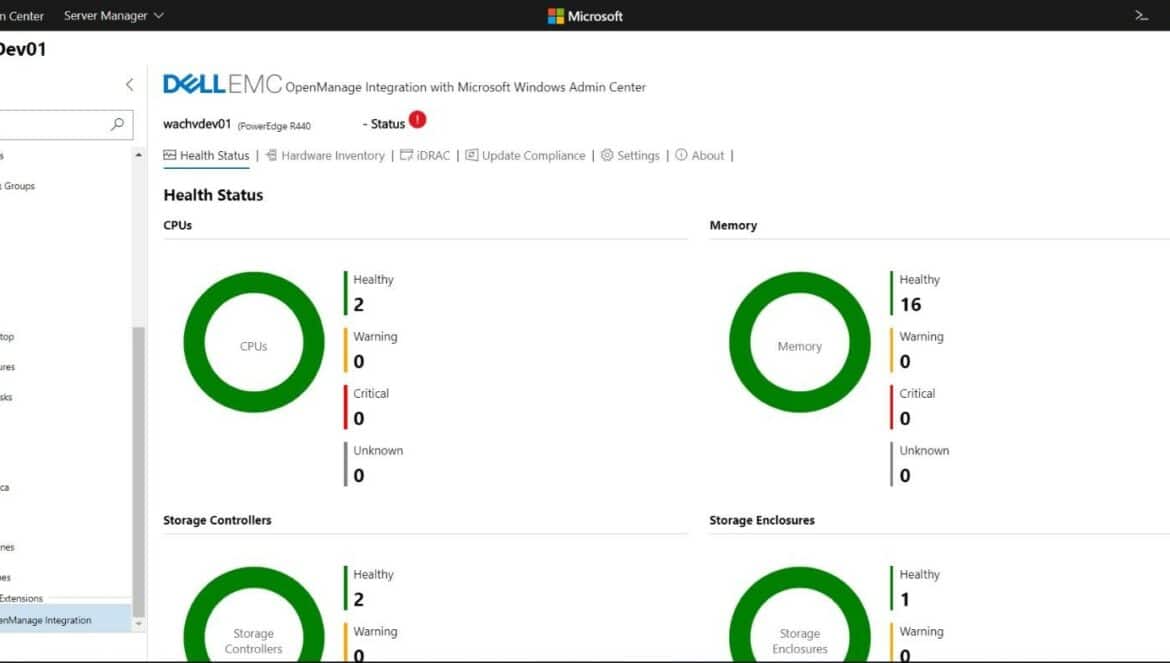
Task: Click the Storage Controllers section heading
Action: coord(217,520)
